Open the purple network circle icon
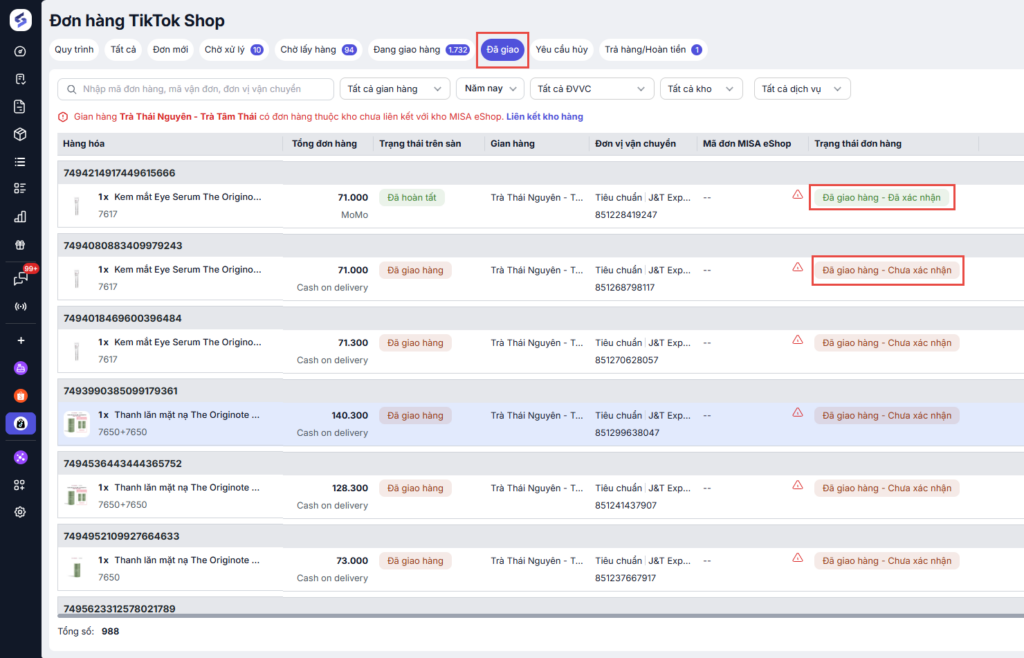Viewport: 1024px width, 658px height. click(x=20, y=458)
